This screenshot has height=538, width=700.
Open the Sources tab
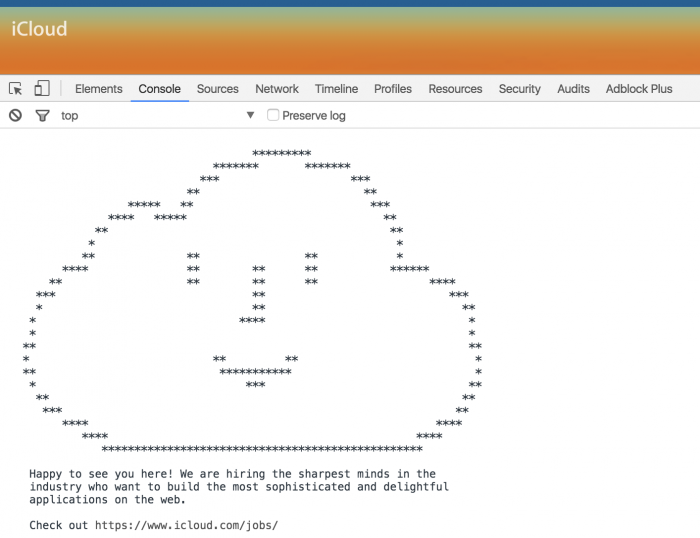coord(218,89)
